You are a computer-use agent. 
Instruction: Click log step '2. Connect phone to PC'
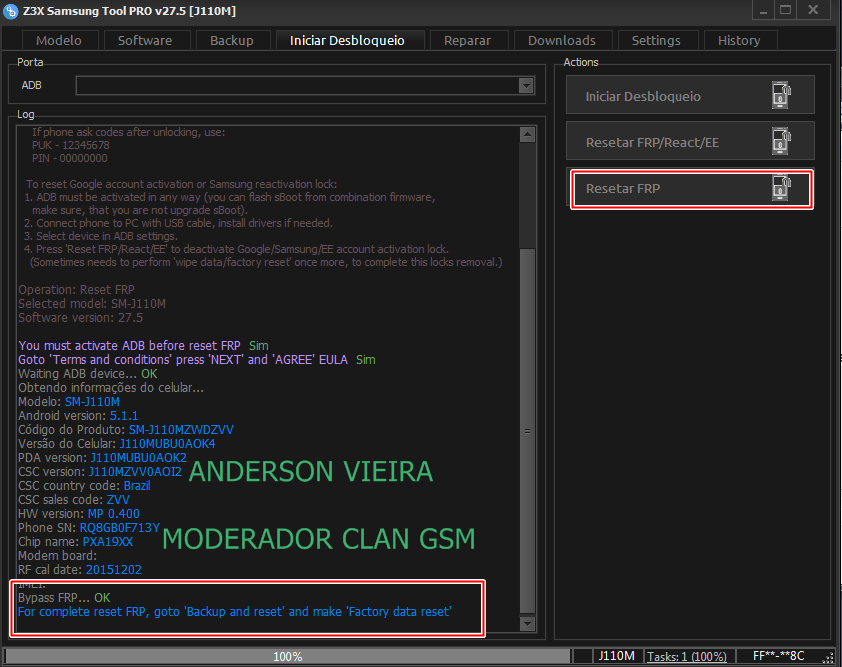coord(178,223)
